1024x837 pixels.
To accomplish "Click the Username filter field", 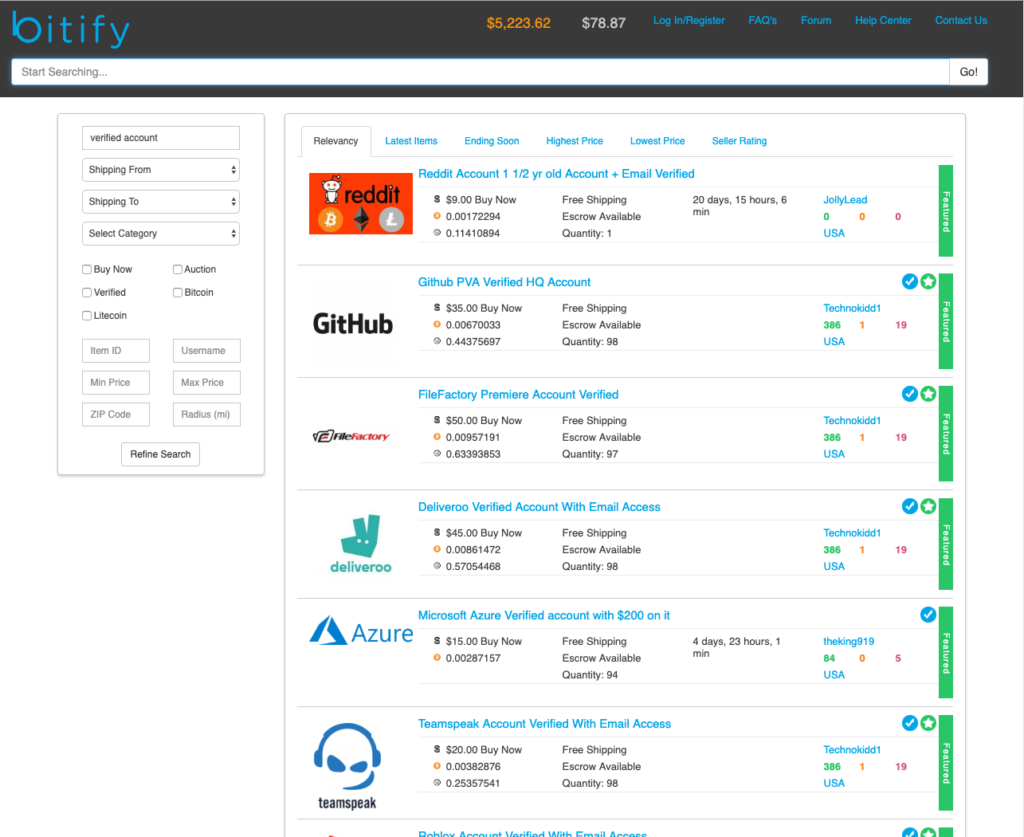I will coord(206,351).
